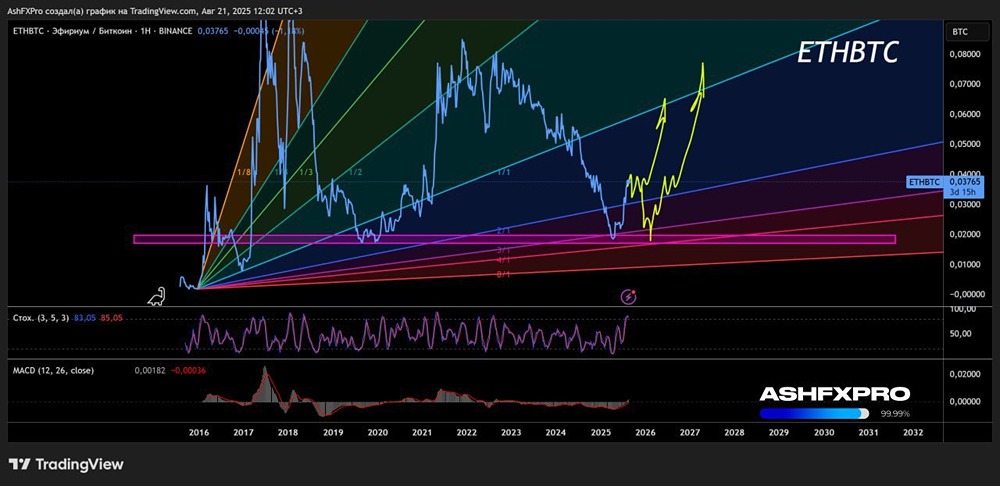Click the Stochastic value 85,05
The width and height of the screenshot is (1000, 486).
[111, 317]
